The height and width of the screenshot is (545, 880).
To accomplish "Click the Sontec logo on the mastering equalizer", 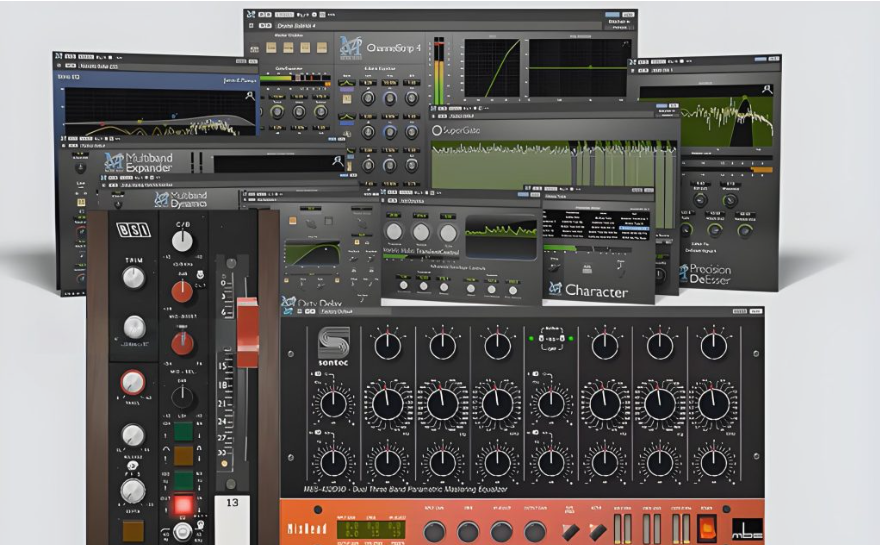I will (333, 346).
